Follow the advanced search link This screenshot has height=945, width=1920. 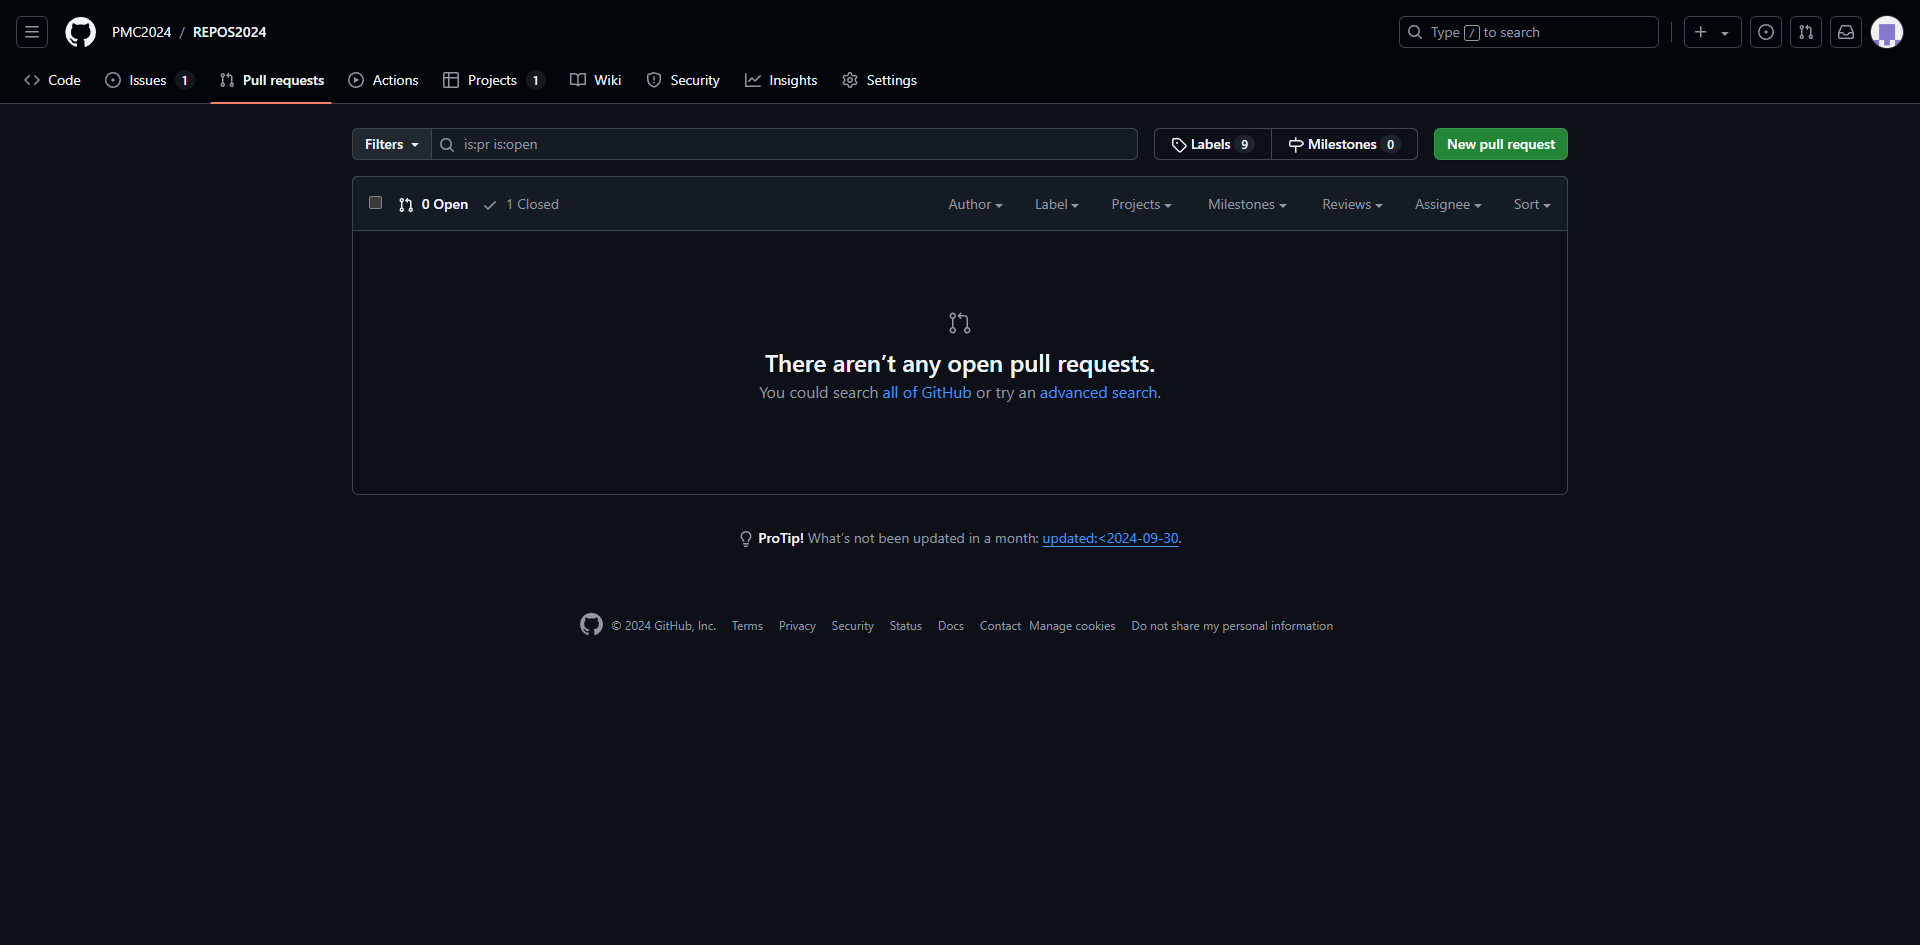(x=1098, y=393)
